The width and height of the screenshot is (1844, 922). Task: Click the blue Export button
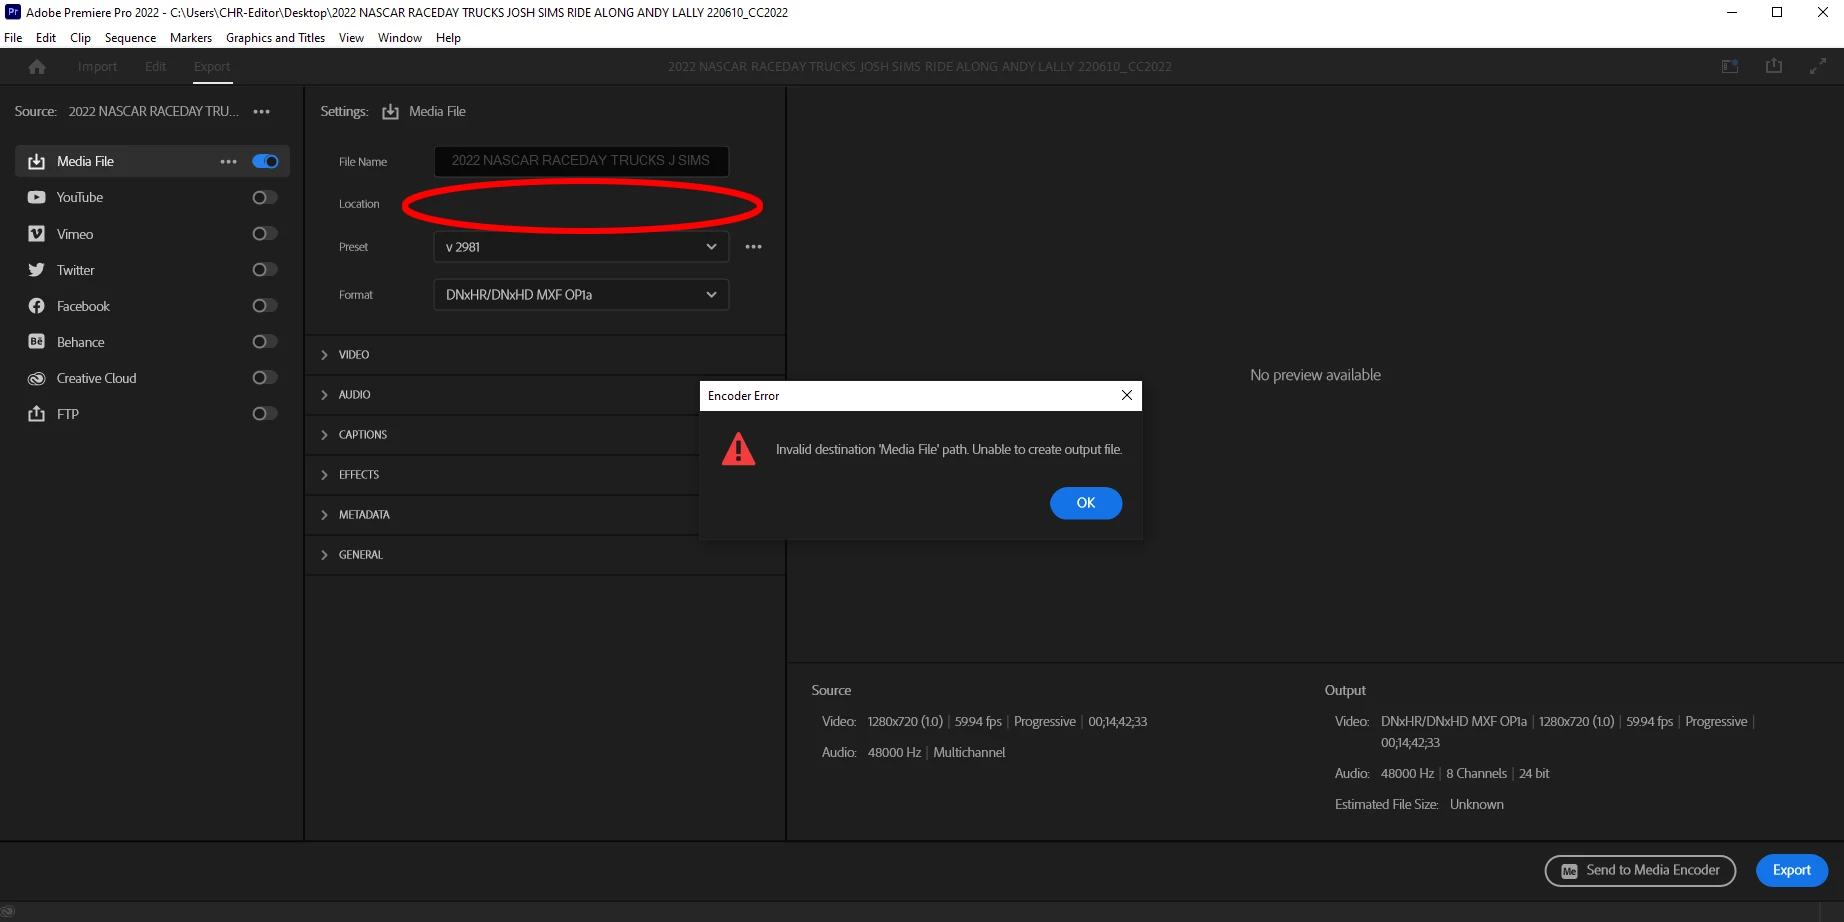tap(1792, 871)
